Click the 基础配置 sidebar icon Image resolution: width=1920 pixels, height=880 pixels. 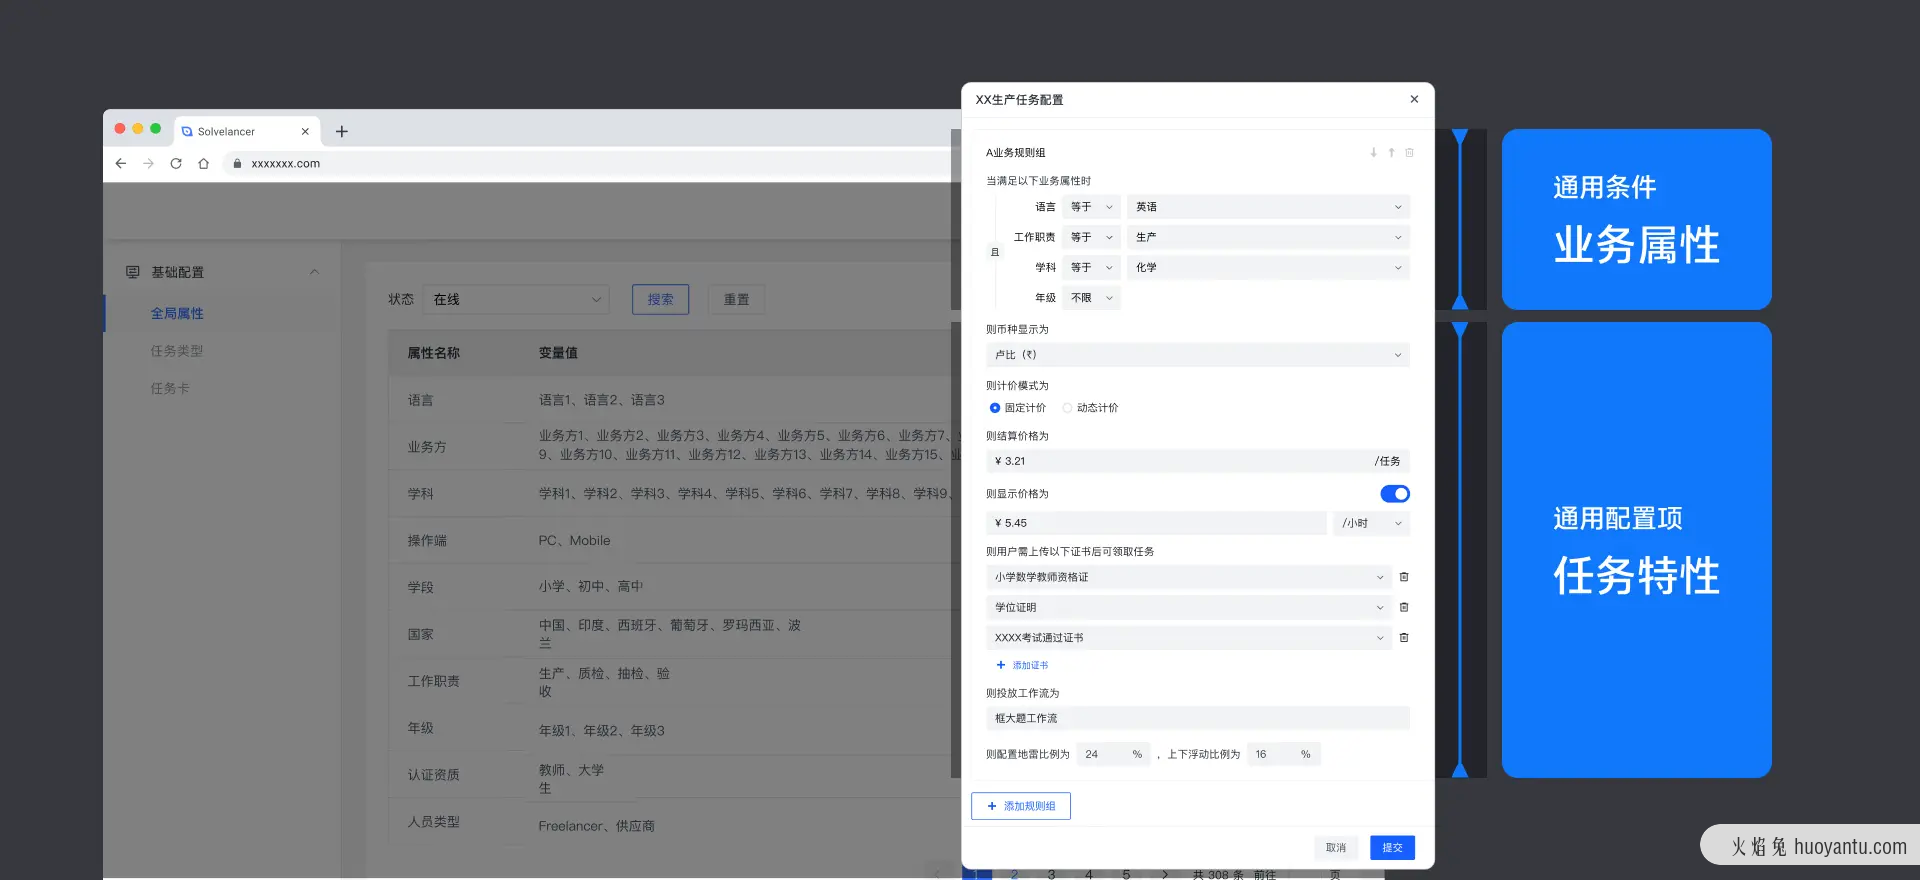(x=133, y=272)
